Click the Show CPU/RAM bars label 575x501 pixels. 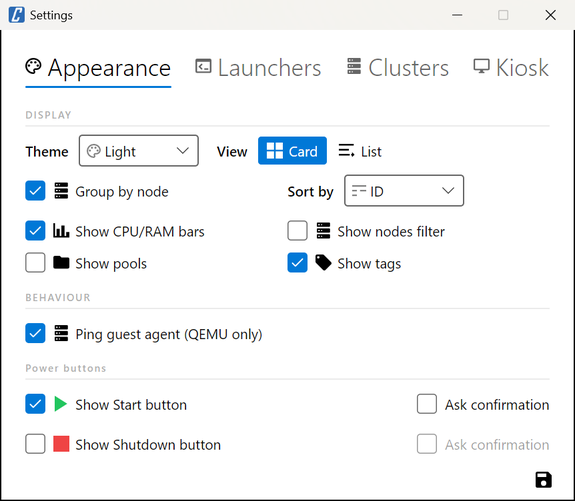point(140,231)
